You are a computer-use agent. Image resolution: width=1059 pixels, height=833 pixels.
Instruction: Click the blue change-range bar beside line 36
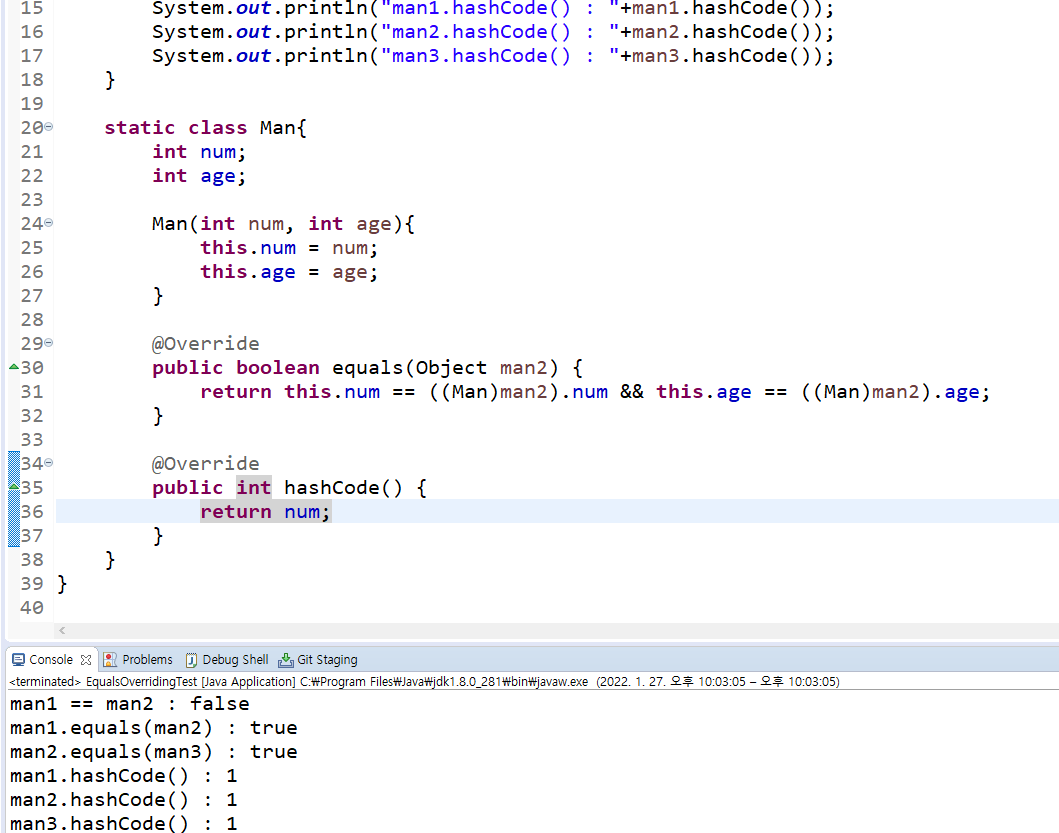[14, 511]
